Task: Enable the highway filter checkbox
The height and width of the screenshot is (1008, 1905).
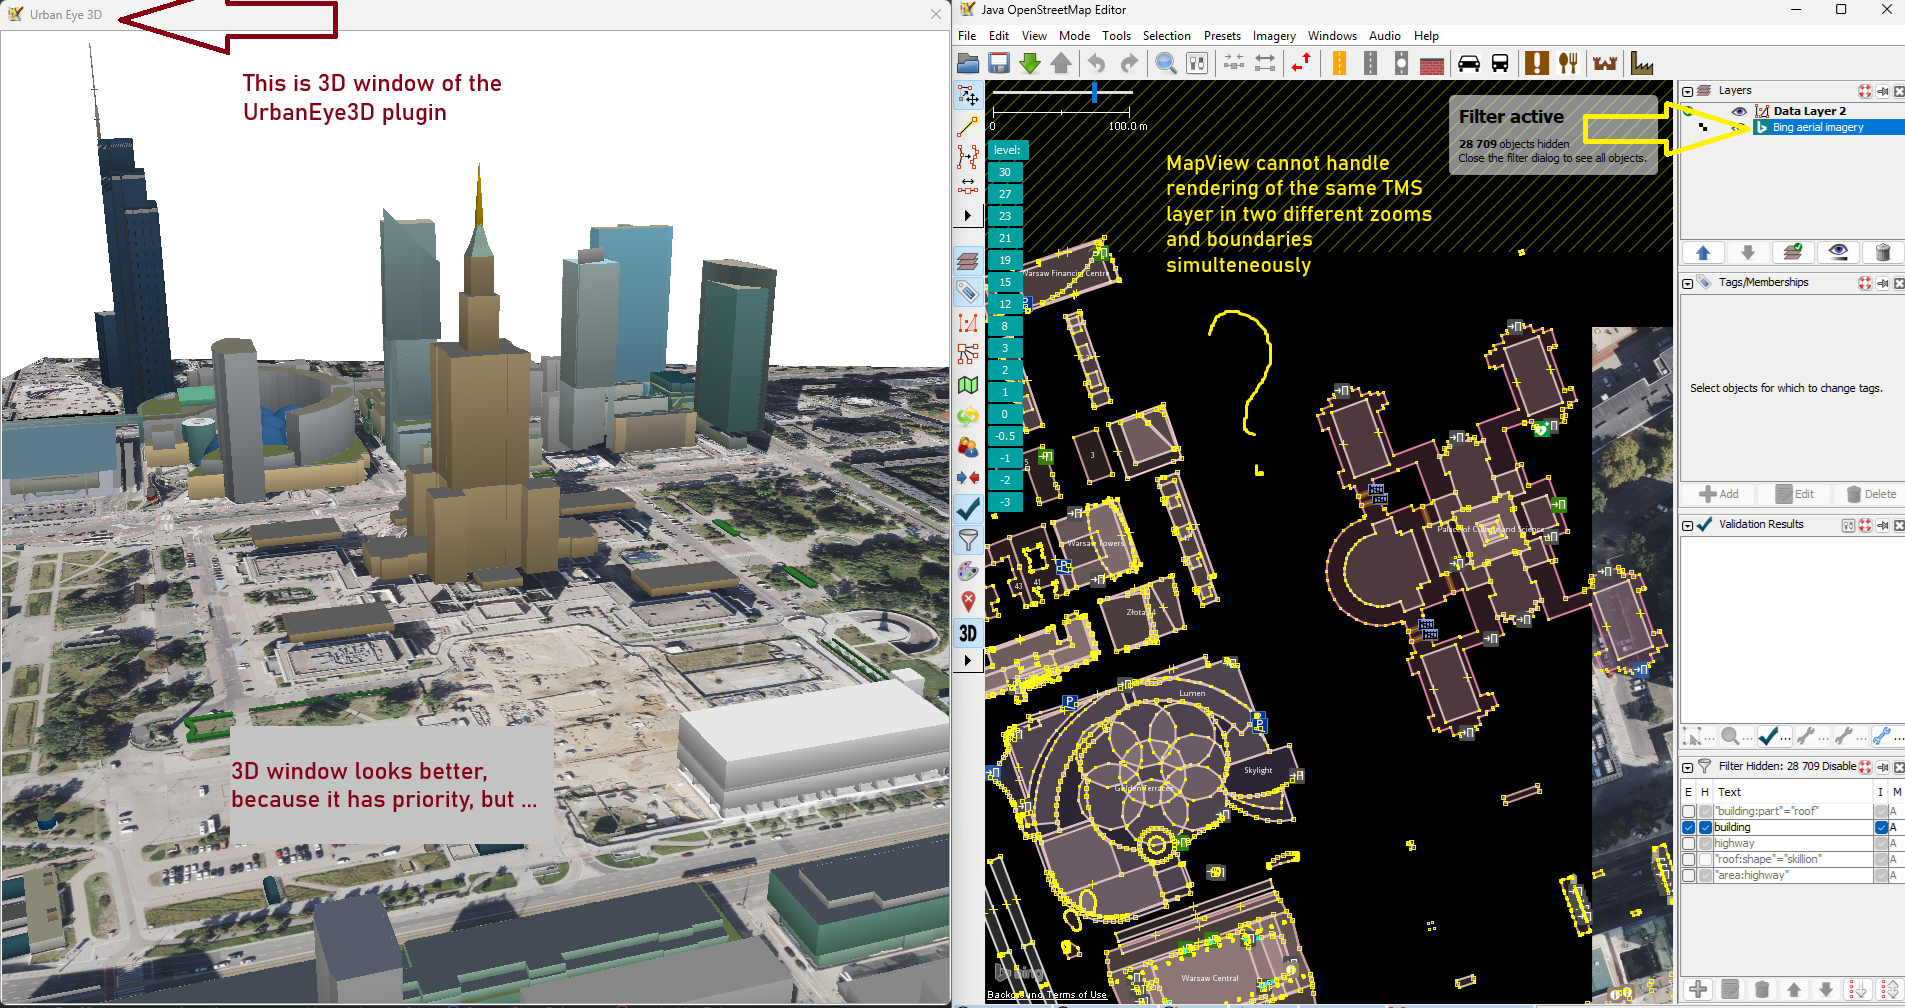Action: pyautogui.click(x=1689, y=844)
